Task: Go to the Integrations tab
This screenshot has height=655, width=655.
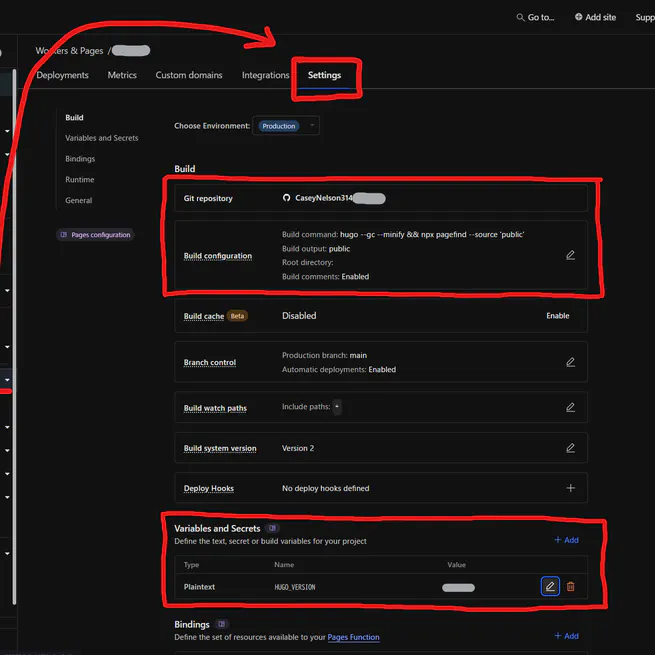Action: [x=265, y=75]
